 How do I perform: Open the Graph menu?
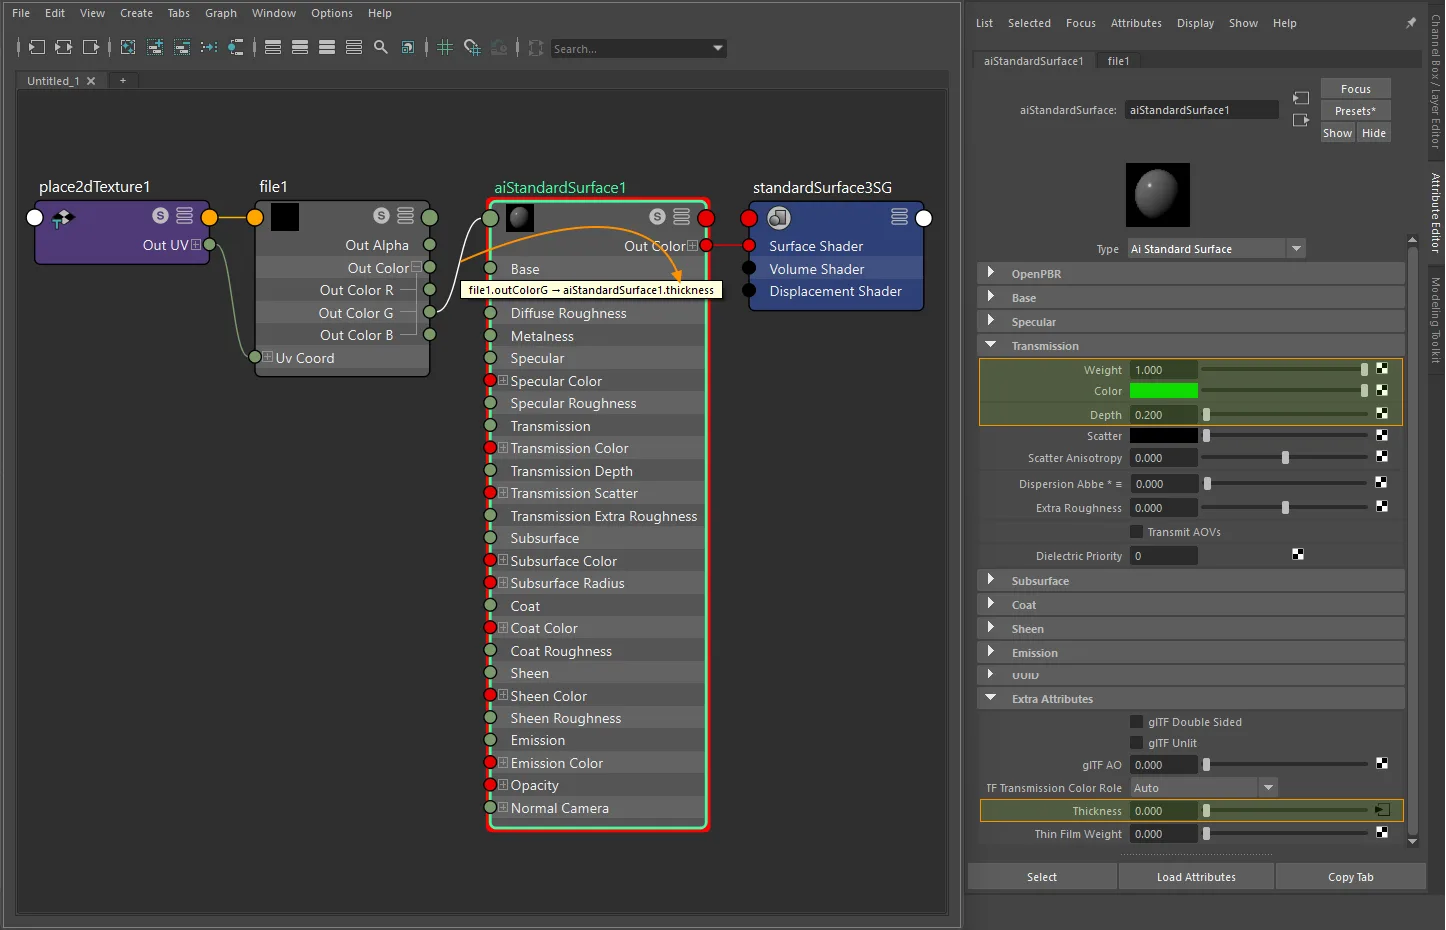[x=221, y=13]
